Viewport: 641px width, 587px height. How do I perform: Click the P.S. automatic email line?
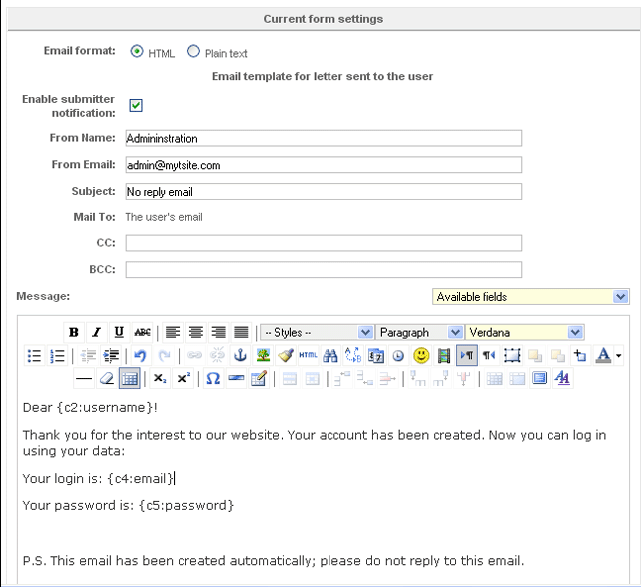pos(273,560)
